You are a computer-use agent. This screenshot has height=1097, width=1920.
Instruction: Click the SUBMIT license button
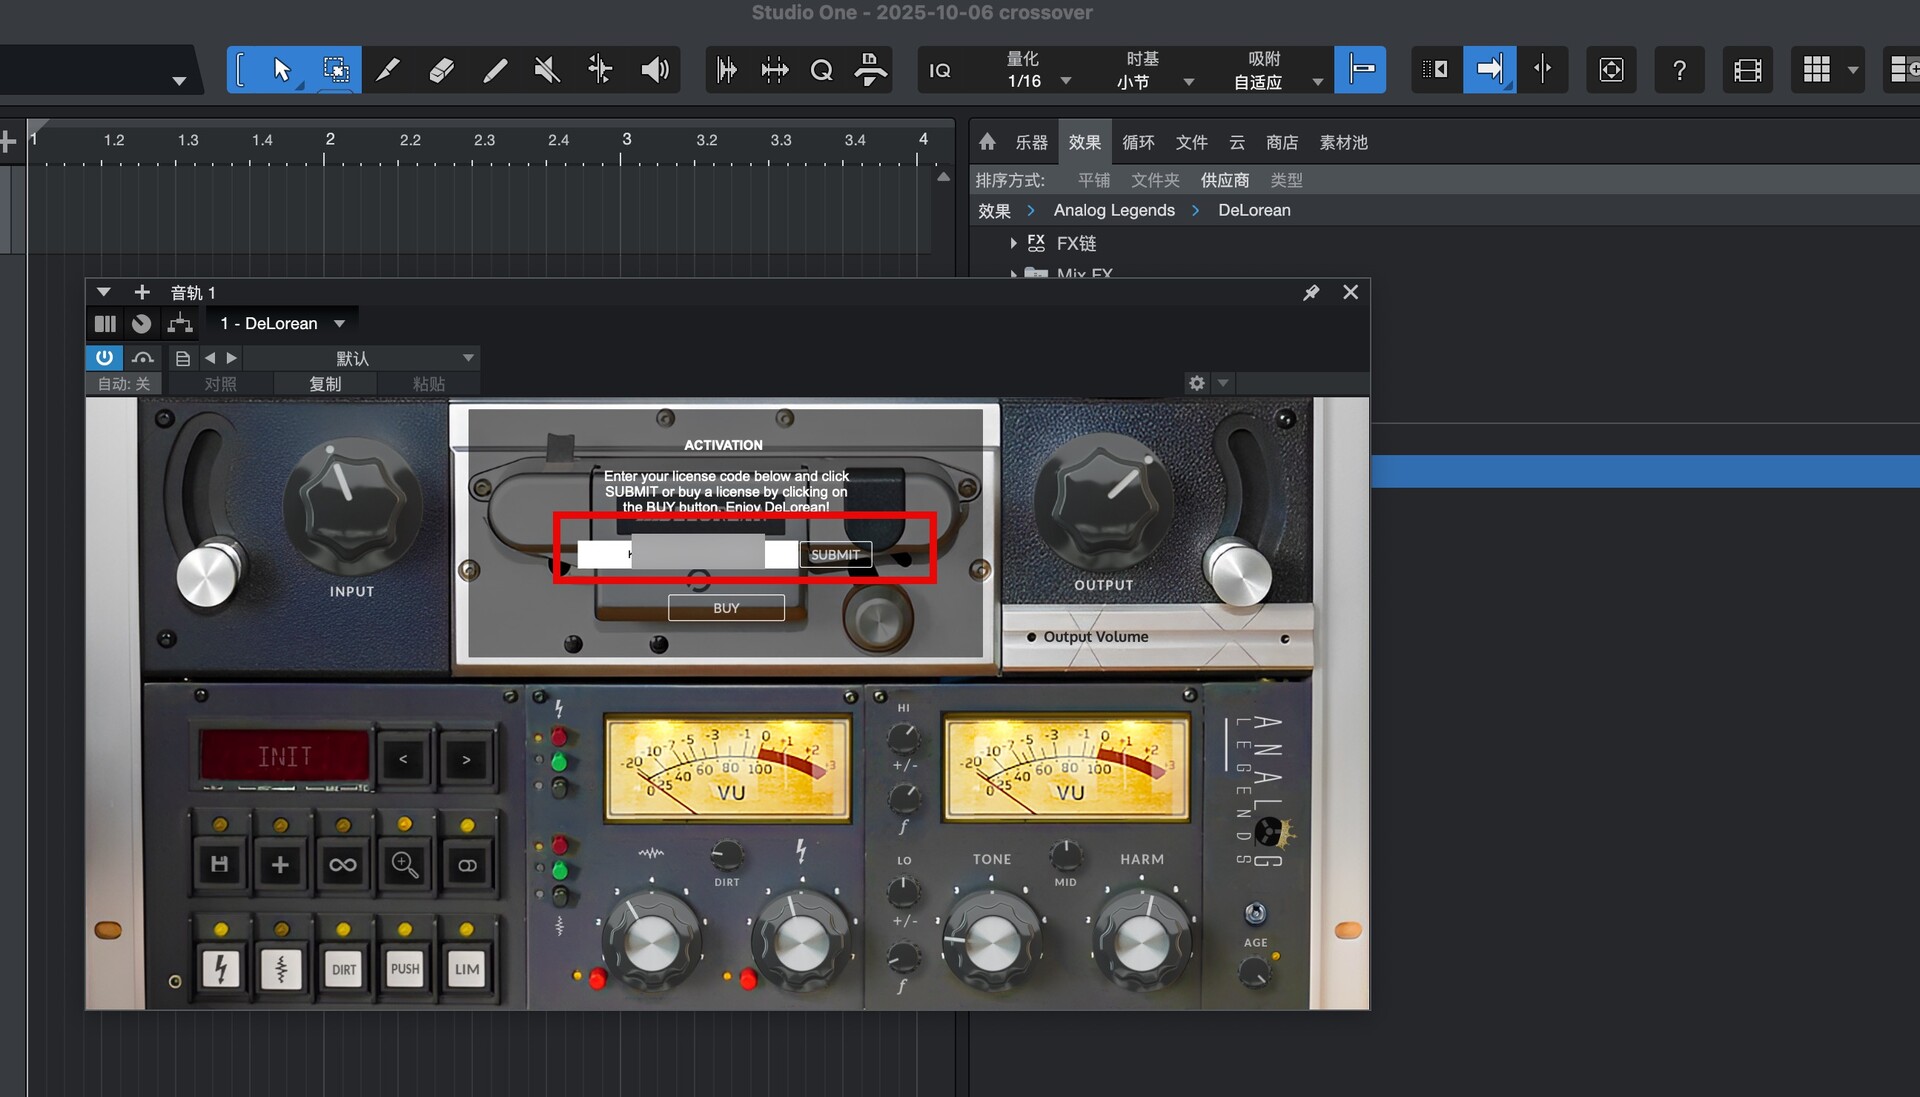pos(835,554)
